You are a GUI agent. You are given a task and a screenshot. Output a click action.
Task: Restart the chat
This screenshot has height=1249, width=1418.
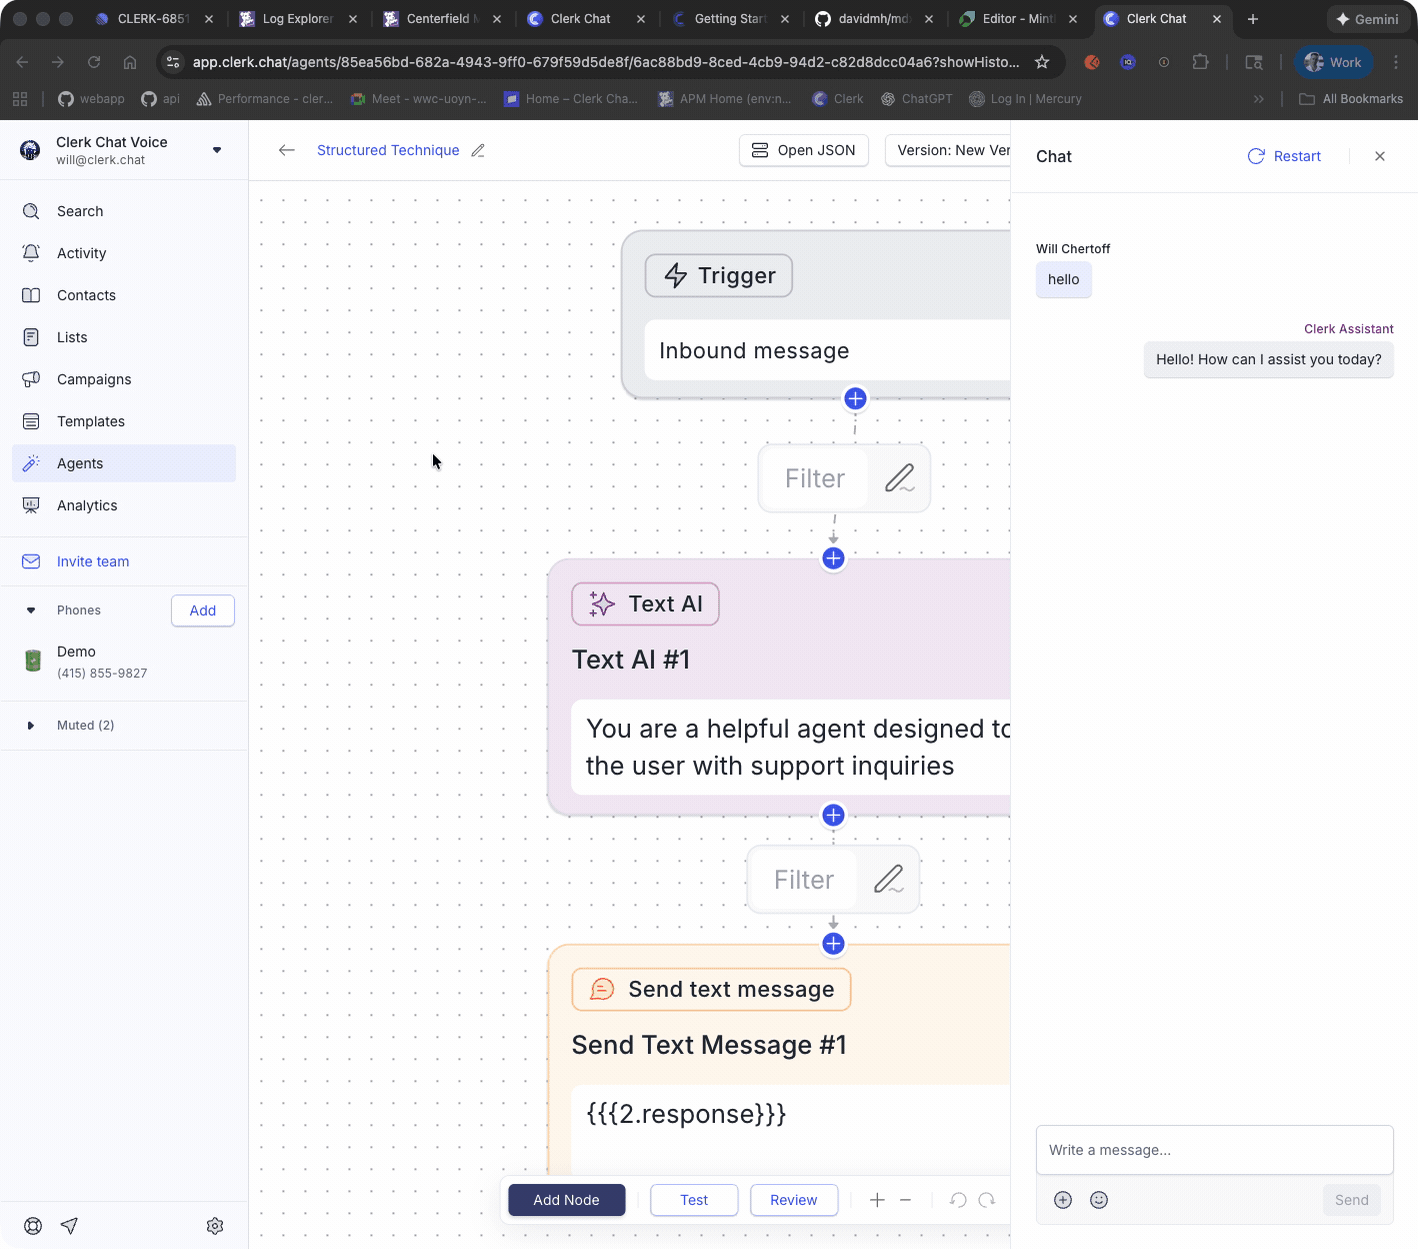pyautogui.click(x=1284, y=156)
